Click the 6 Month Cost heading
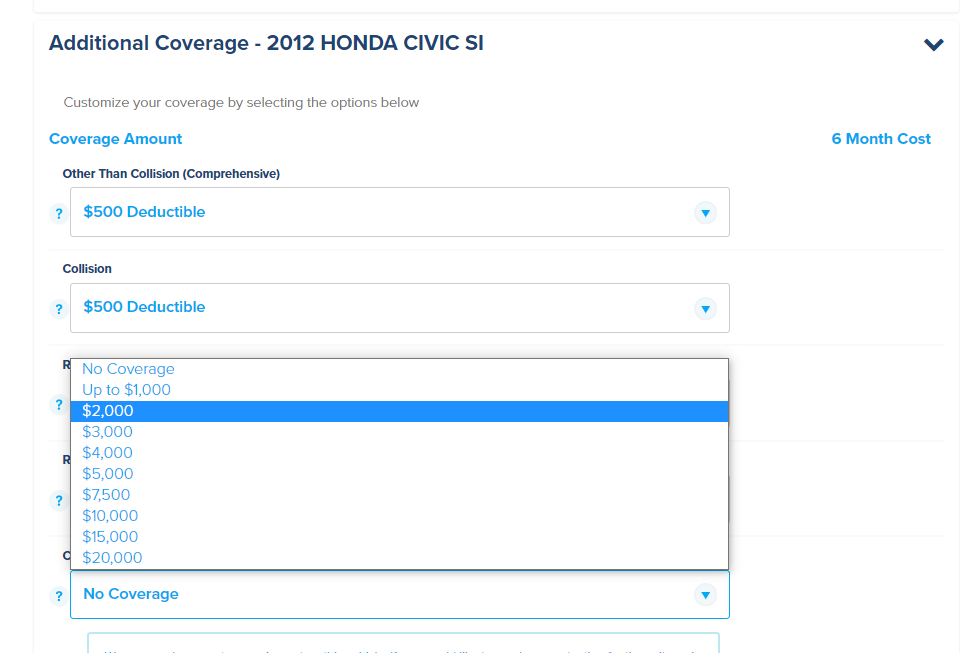960x653 pixels. (881, 139)
